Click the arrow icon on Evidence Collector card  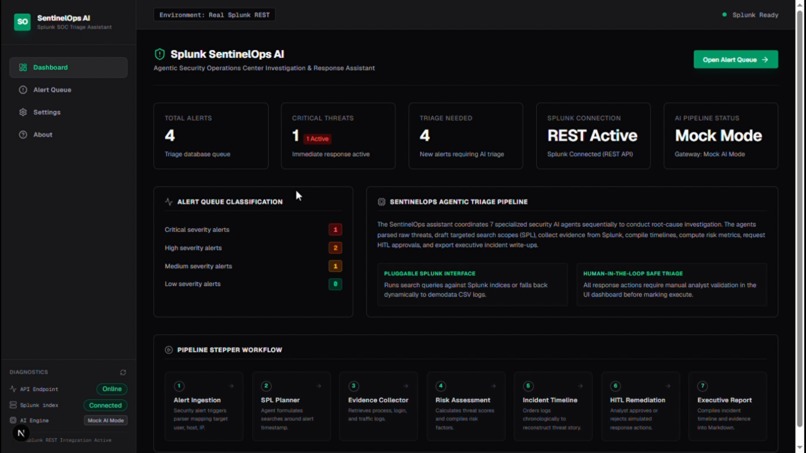tap(406, 386)
